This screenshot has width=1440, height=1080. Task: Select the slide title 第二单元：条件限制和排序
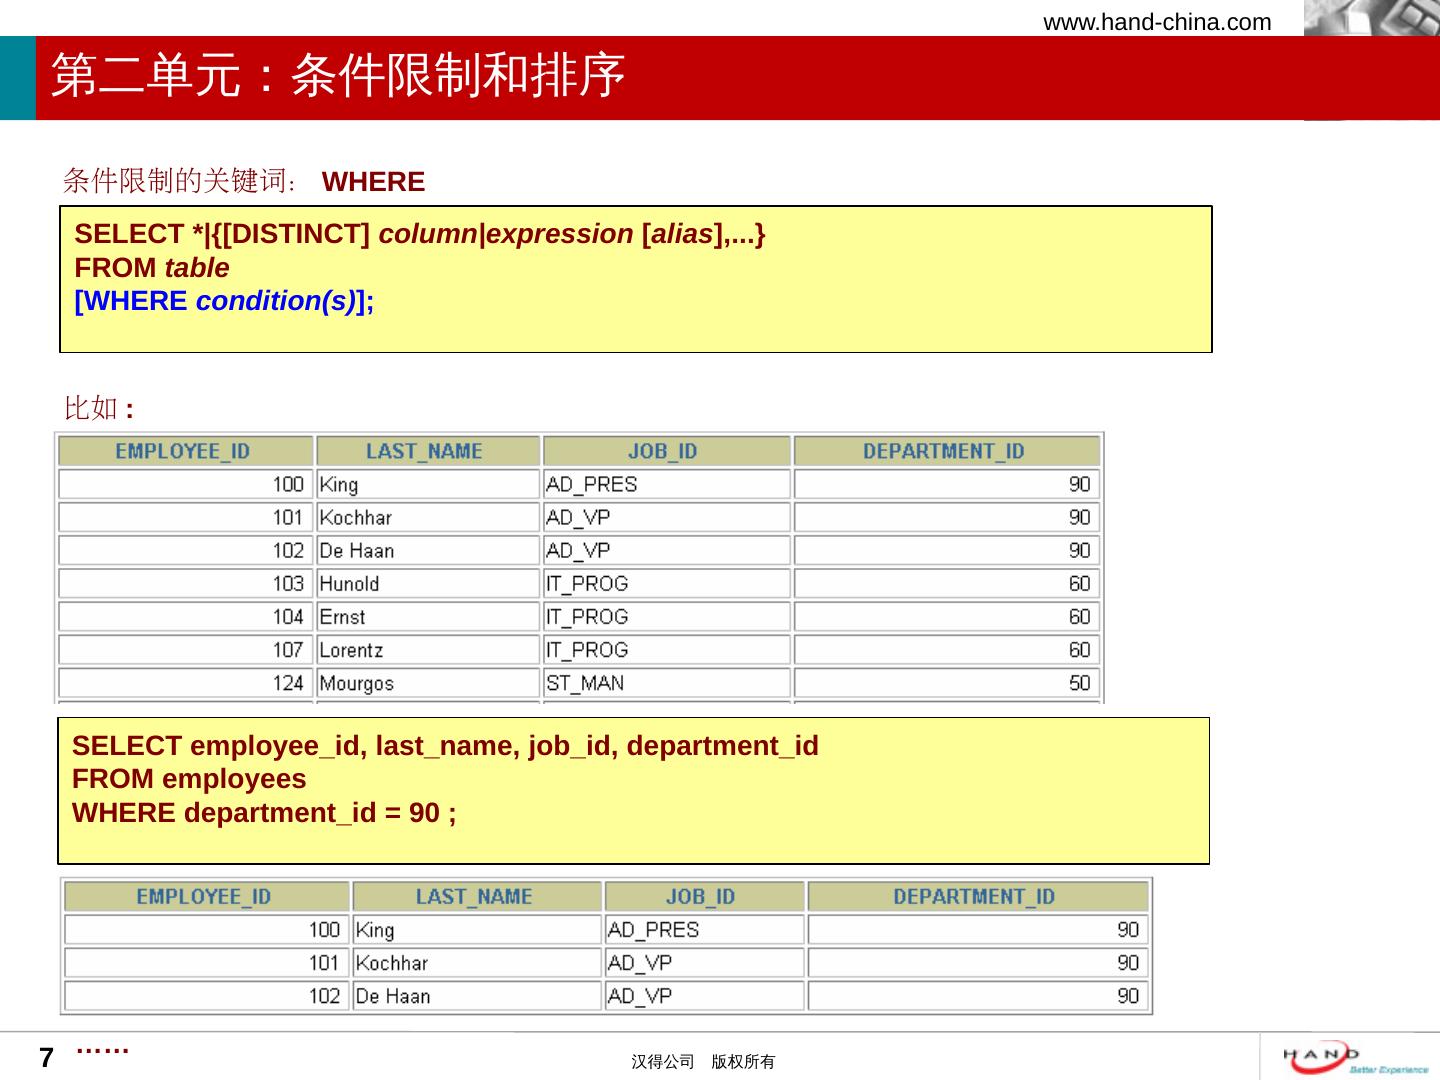(338, 75)
